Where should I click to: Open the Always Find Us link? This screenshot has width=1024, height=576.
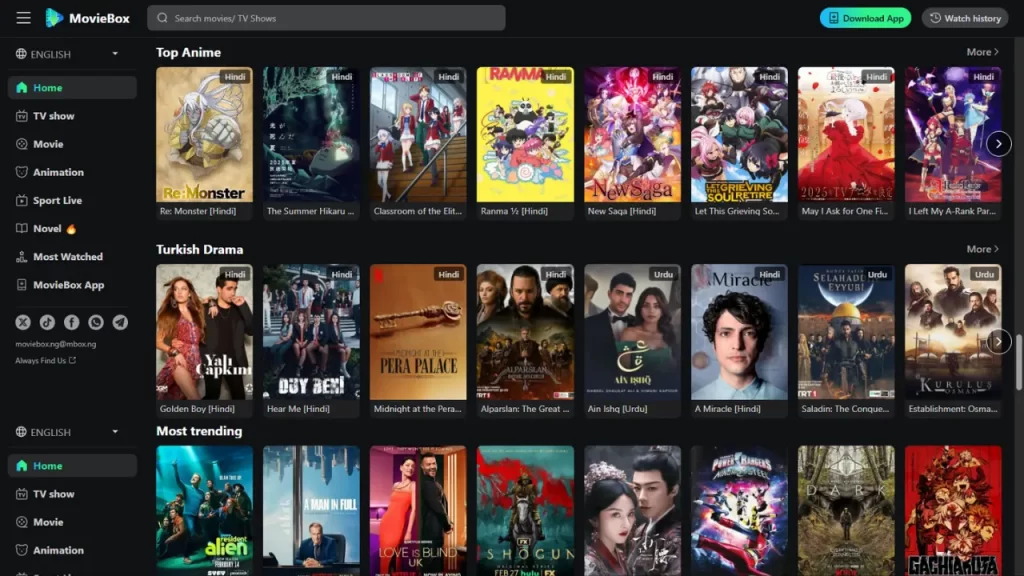[x=46, y=360]
